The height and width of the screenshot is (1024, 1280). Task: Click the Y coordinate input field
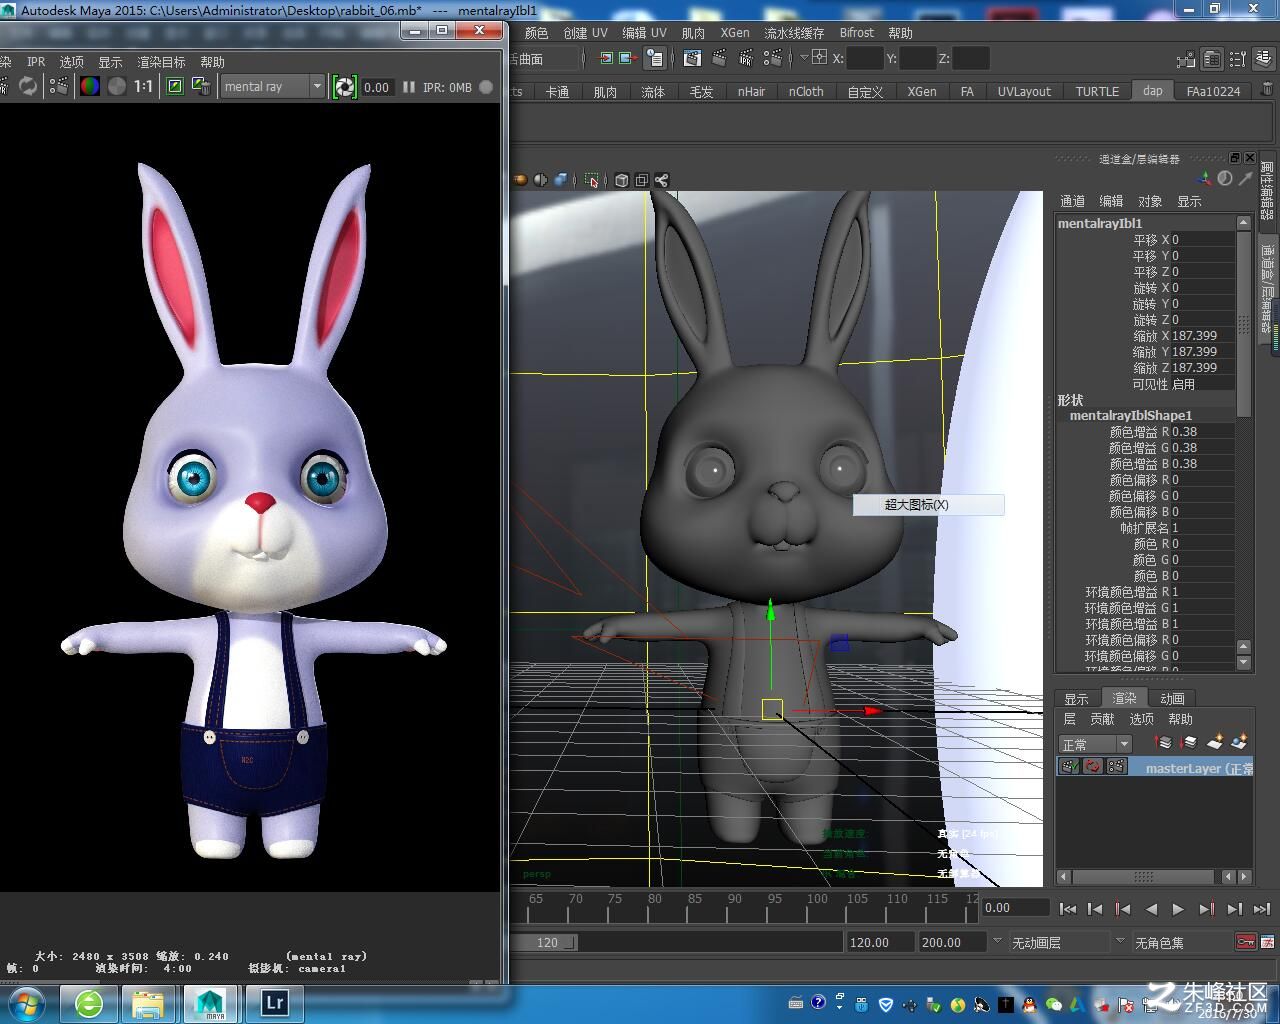tap(918, 59)
